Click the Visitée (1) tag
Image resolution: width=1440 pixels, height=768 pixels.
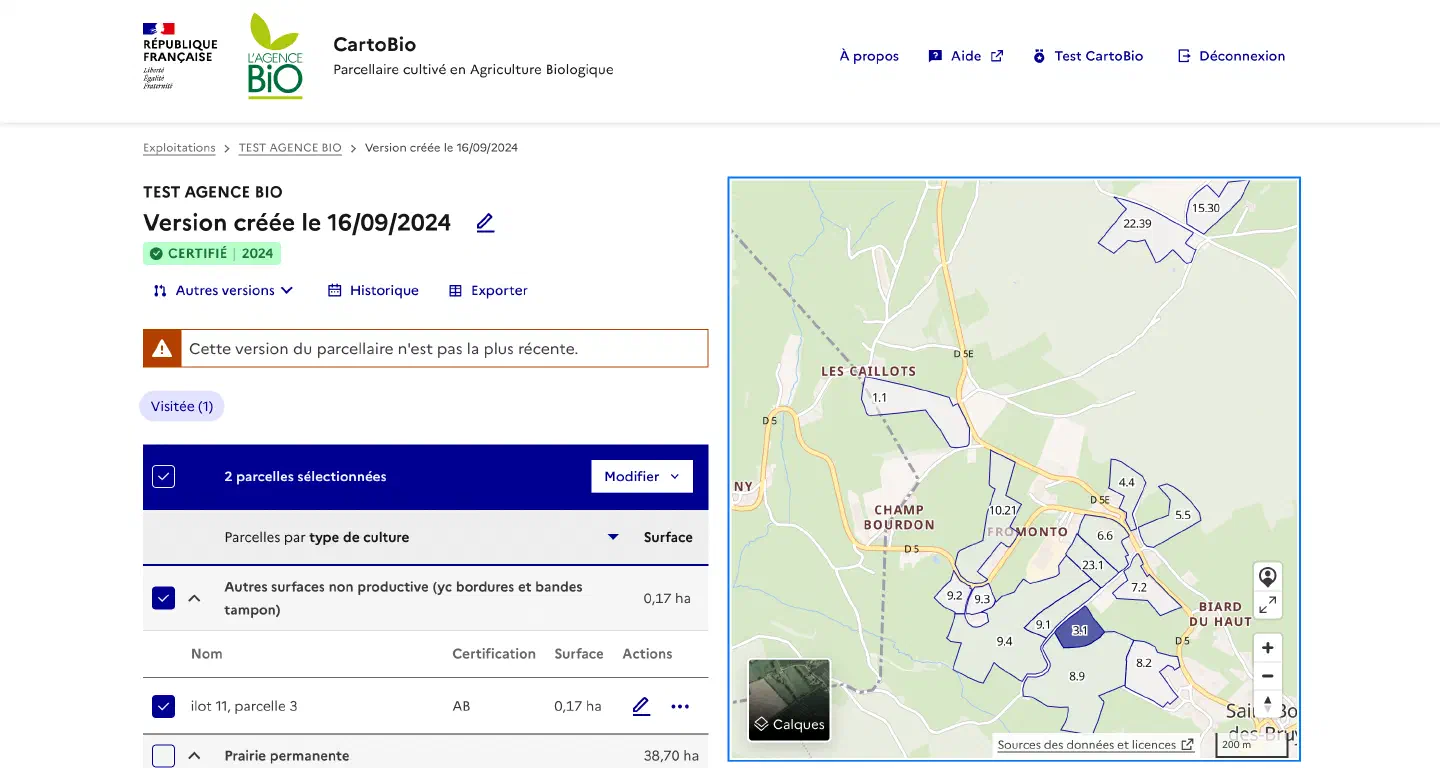click(x=182, y=407)
